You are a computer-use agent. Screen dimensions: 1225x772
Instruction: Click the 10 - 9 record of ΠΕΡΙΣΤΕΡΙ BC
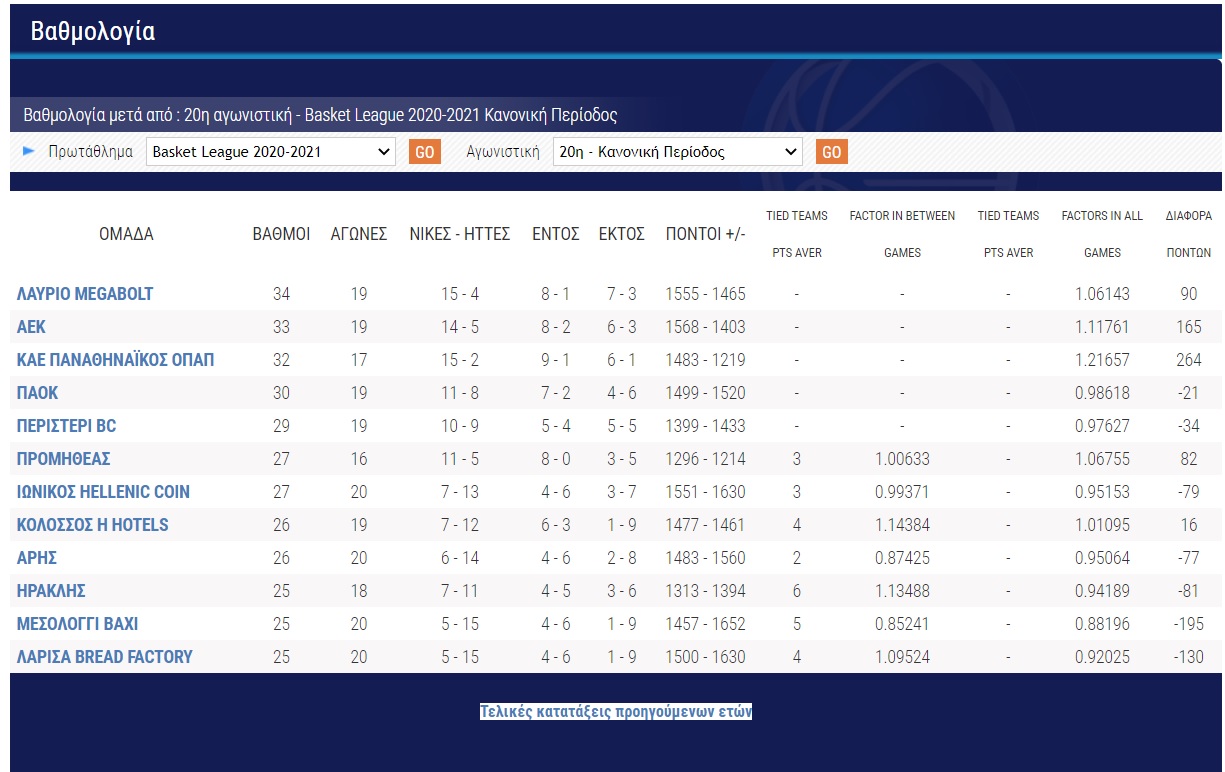click(x=460, y=426)
